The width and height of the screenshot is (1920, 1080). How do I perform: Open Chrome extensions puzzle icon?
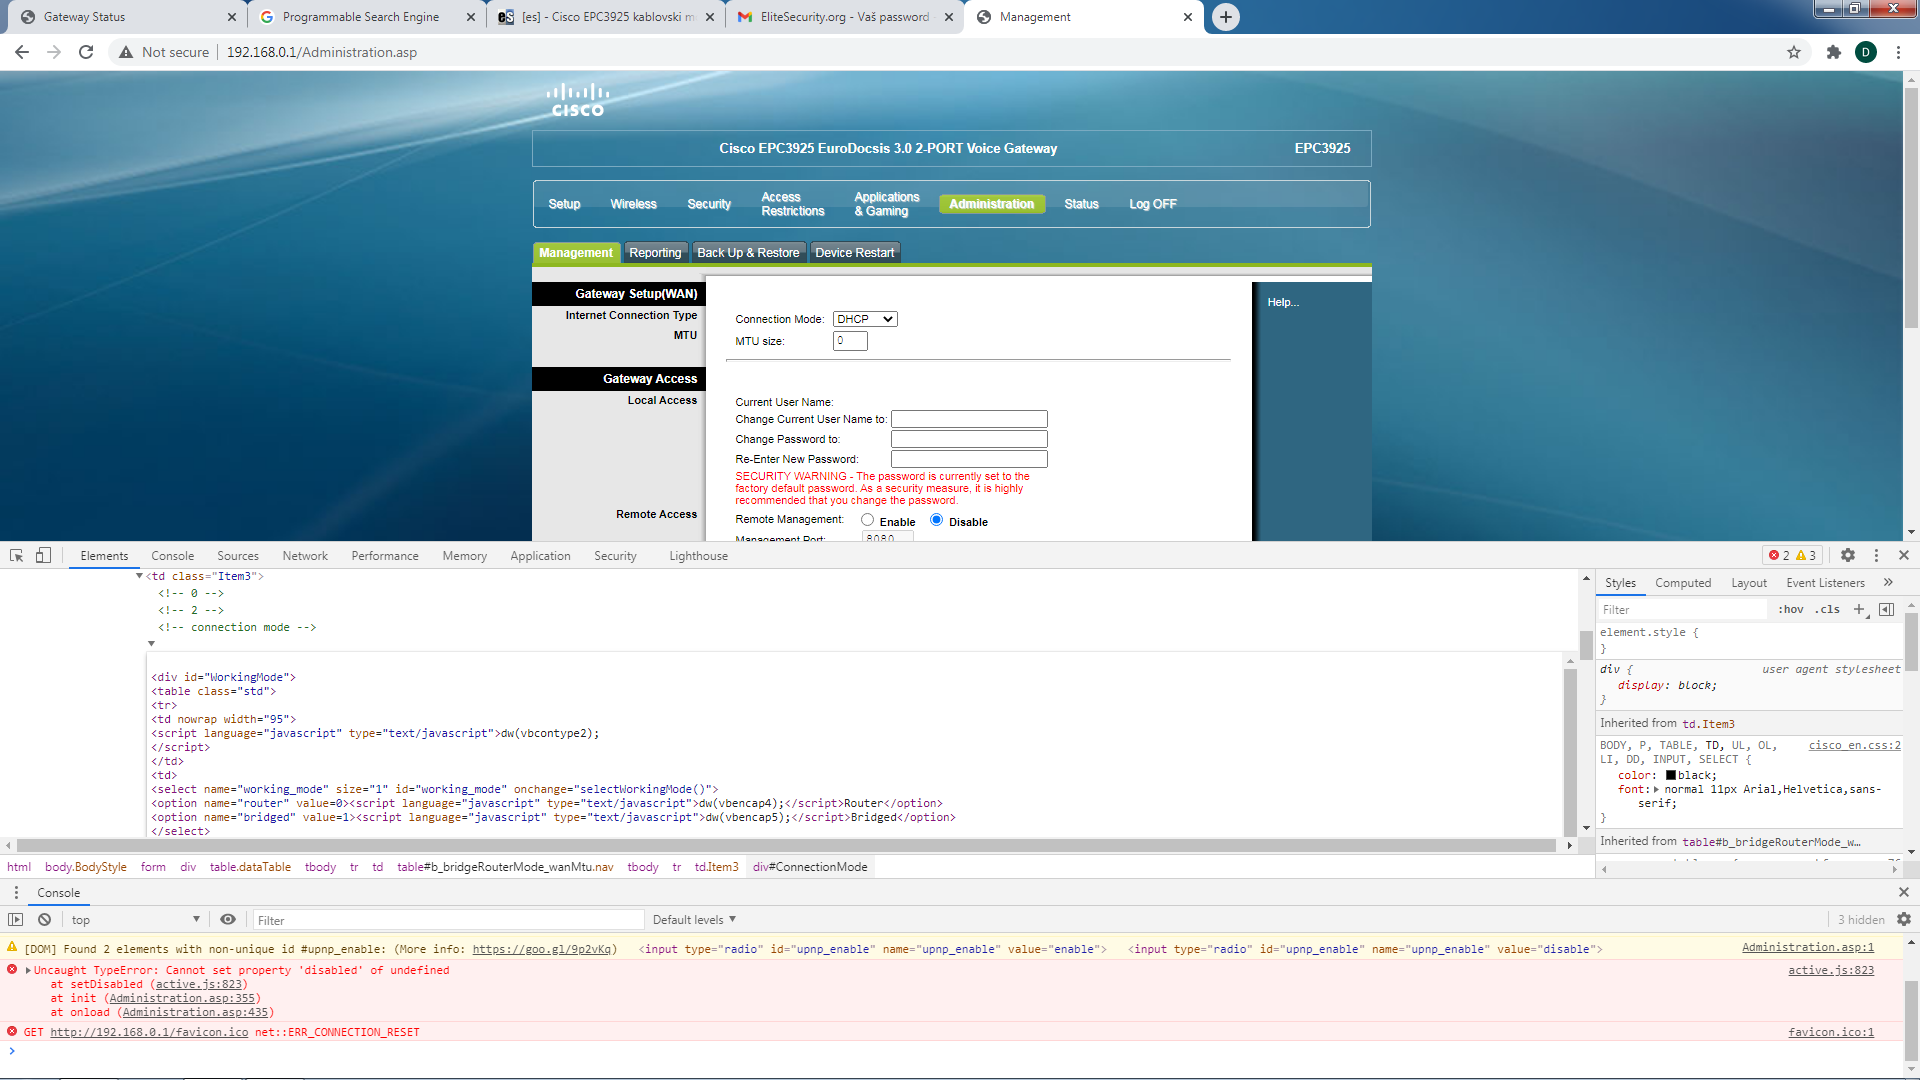[x=1833, y=52]
